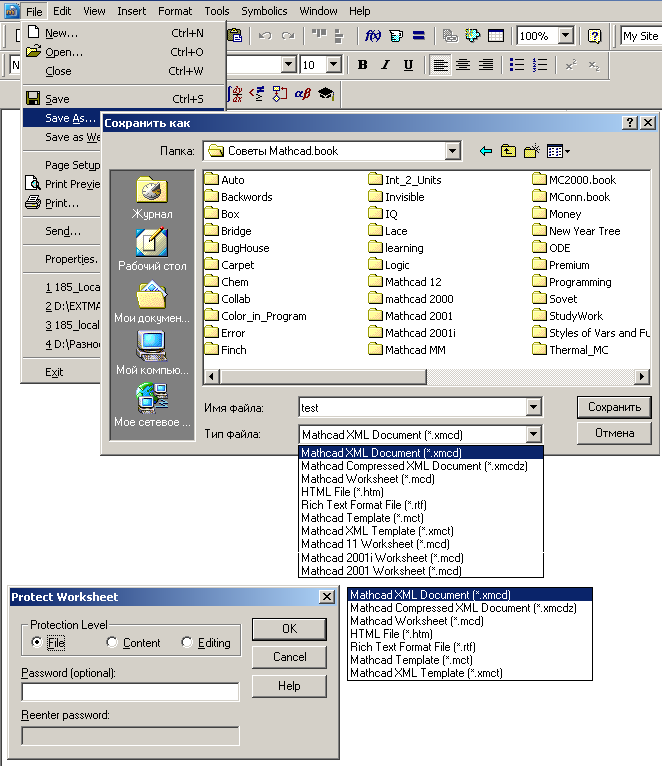Click the Insert Hyperlink icon

pyautogui.click(x=450, y=36)
